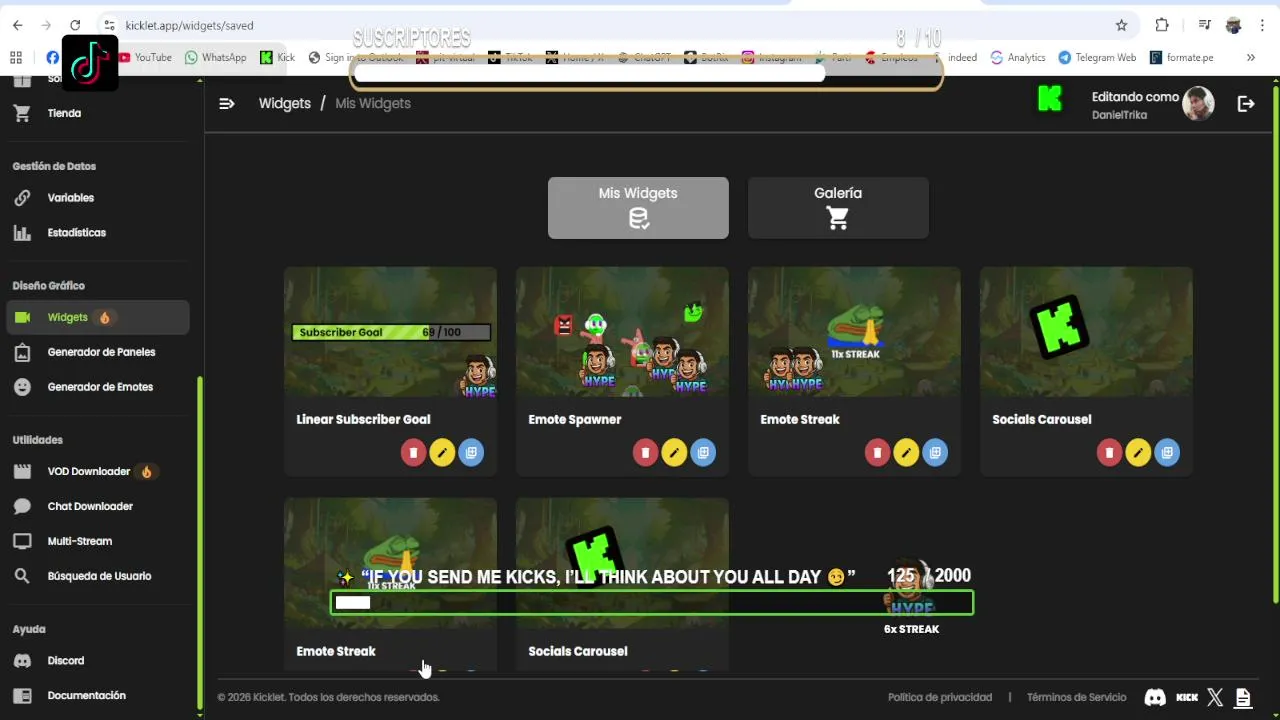Open the Emote Spawner thumbnail
Viewport: 1280px width, 720px height.
point(622,331)
